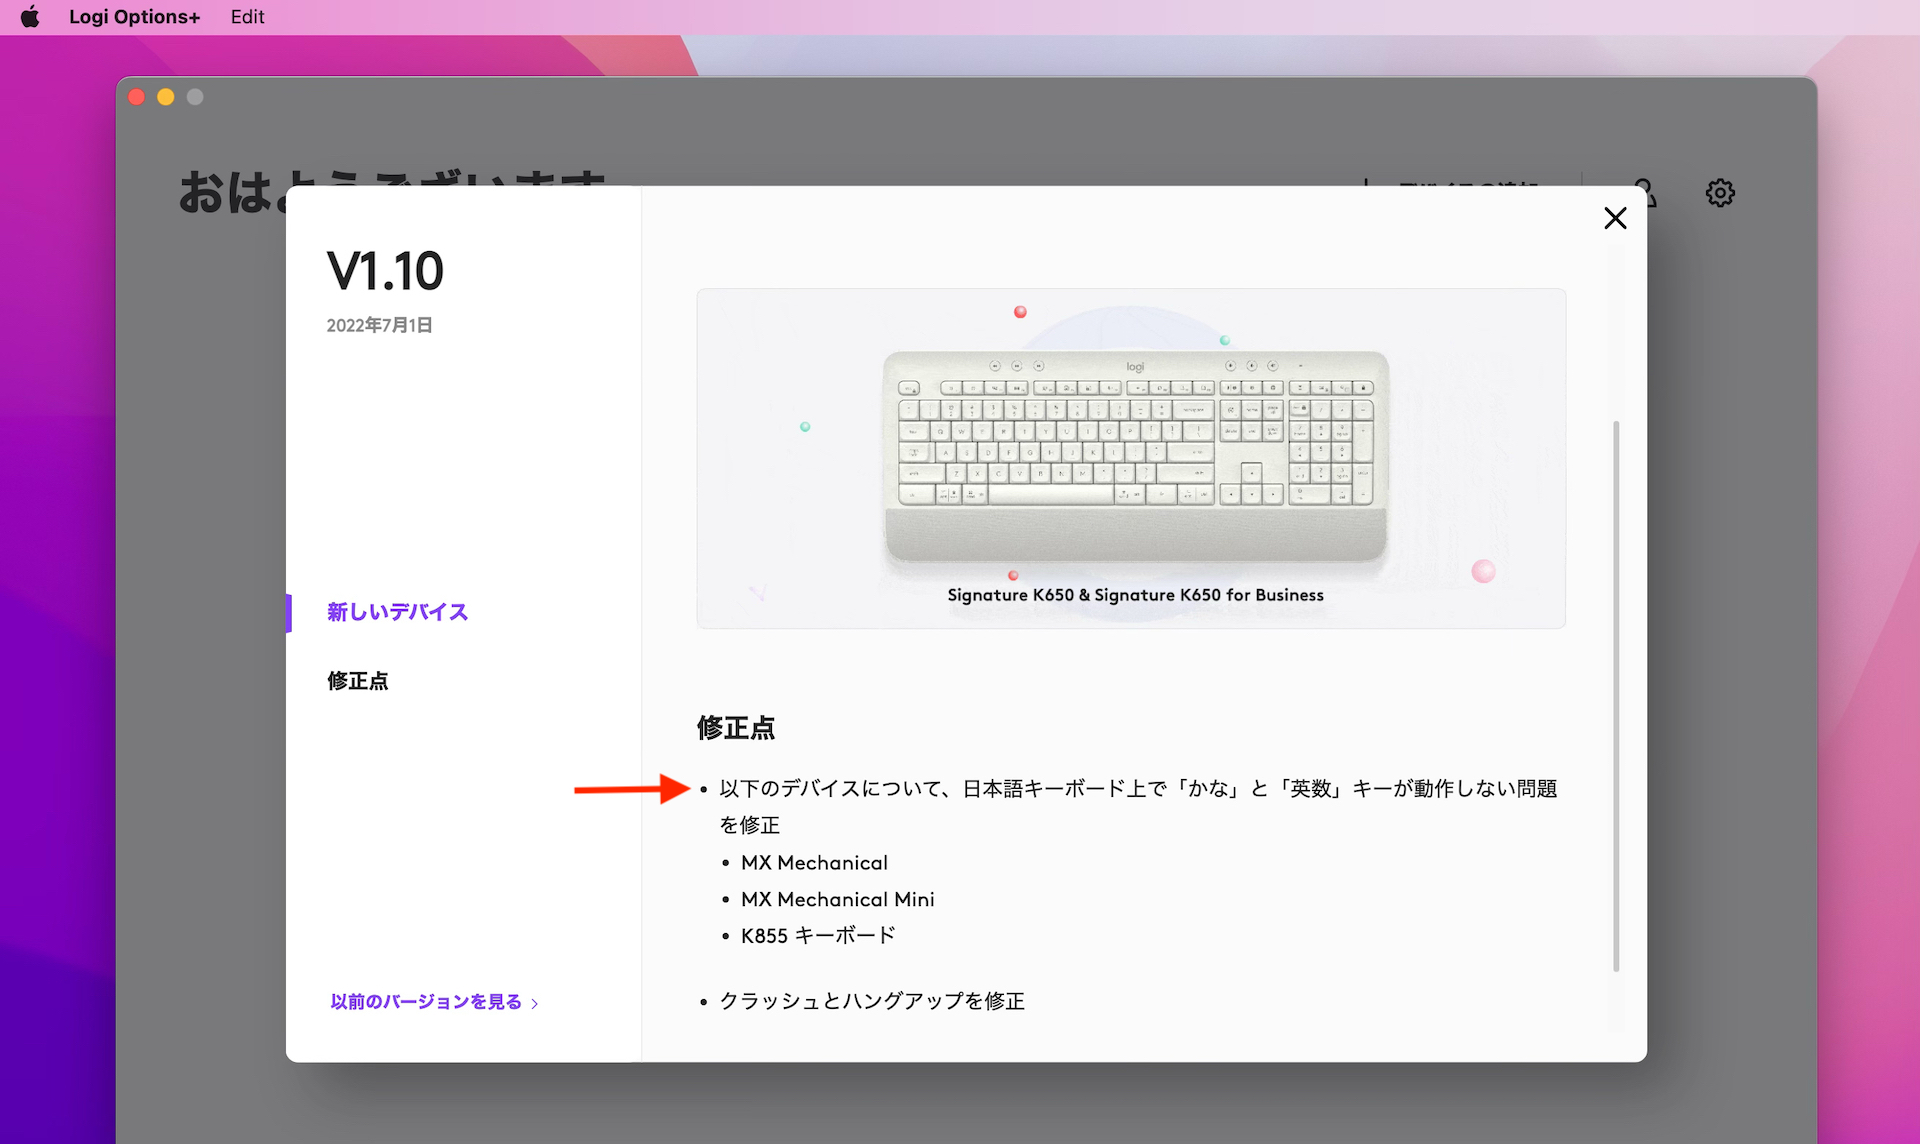Close the V1.10 release notes dialog
This screenshot has width=1920, height=1144.
click(x=1615, y=218)
